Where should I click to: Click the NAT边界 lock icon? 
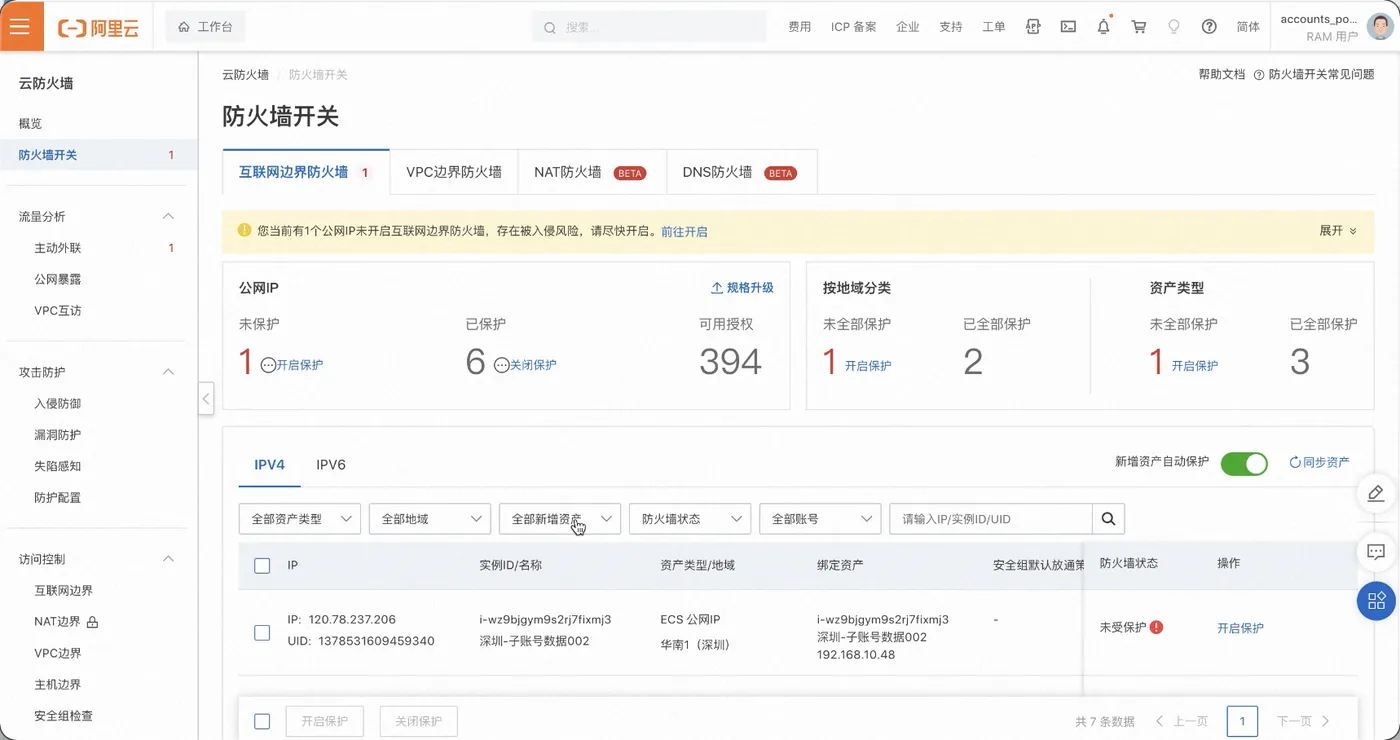tap(93, 622)
